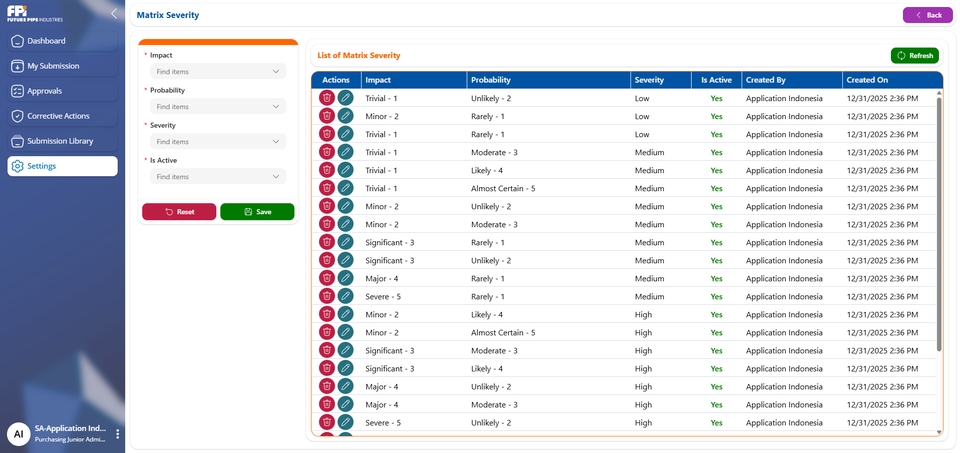
Task: Click the table's vertical scrollbar
Action: (939, 222)
